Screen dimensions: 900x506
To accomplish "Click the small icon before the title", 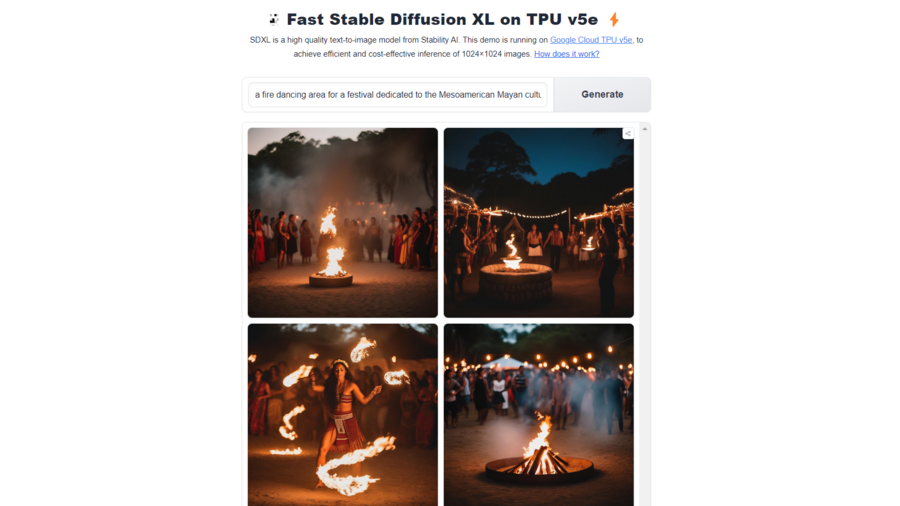I will pyautogui.click(x=274, y=20).
